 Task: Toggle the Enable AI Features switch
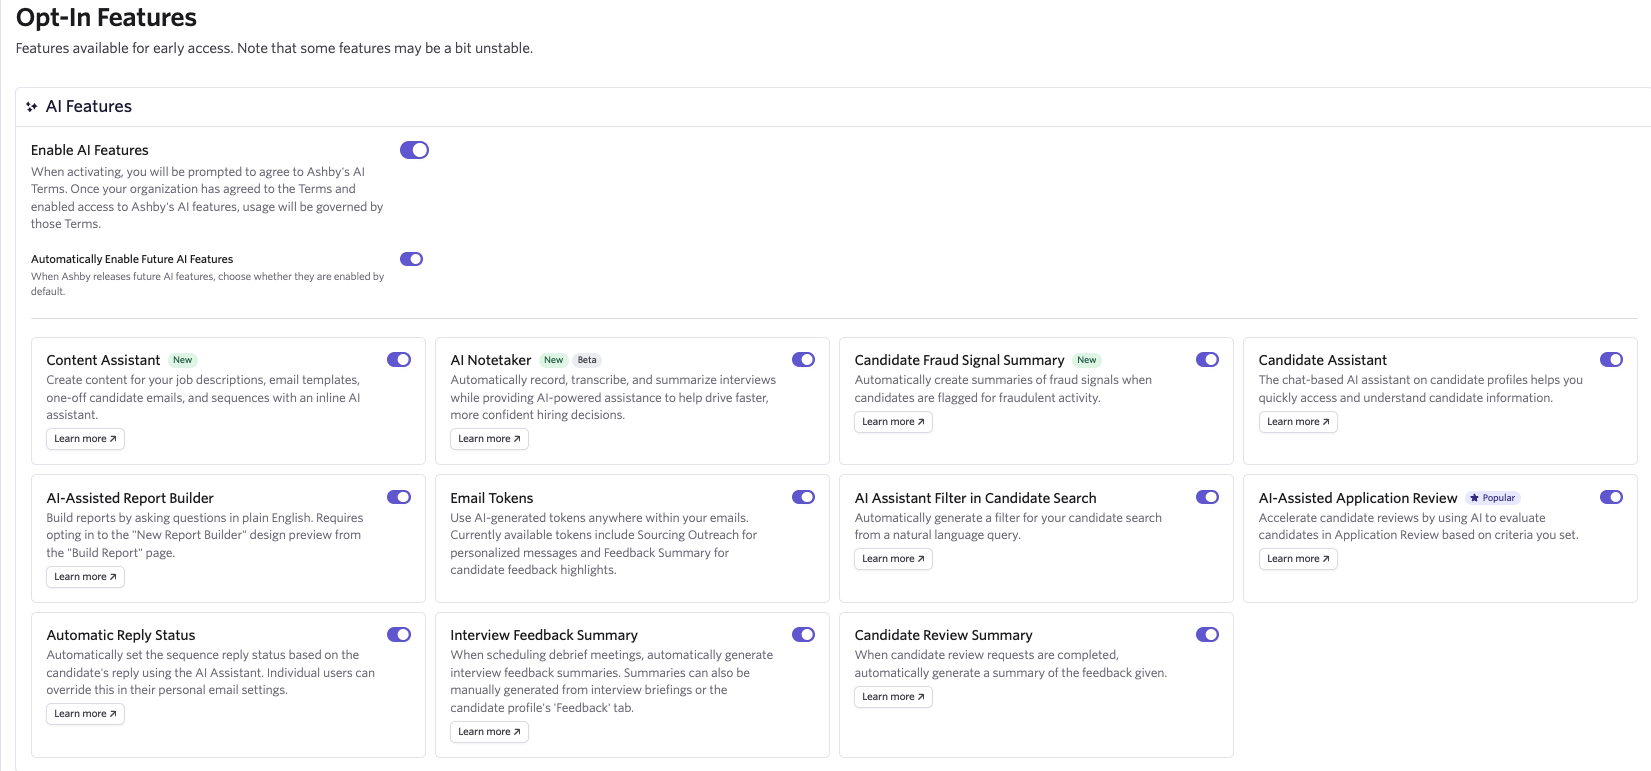[414, 150]
